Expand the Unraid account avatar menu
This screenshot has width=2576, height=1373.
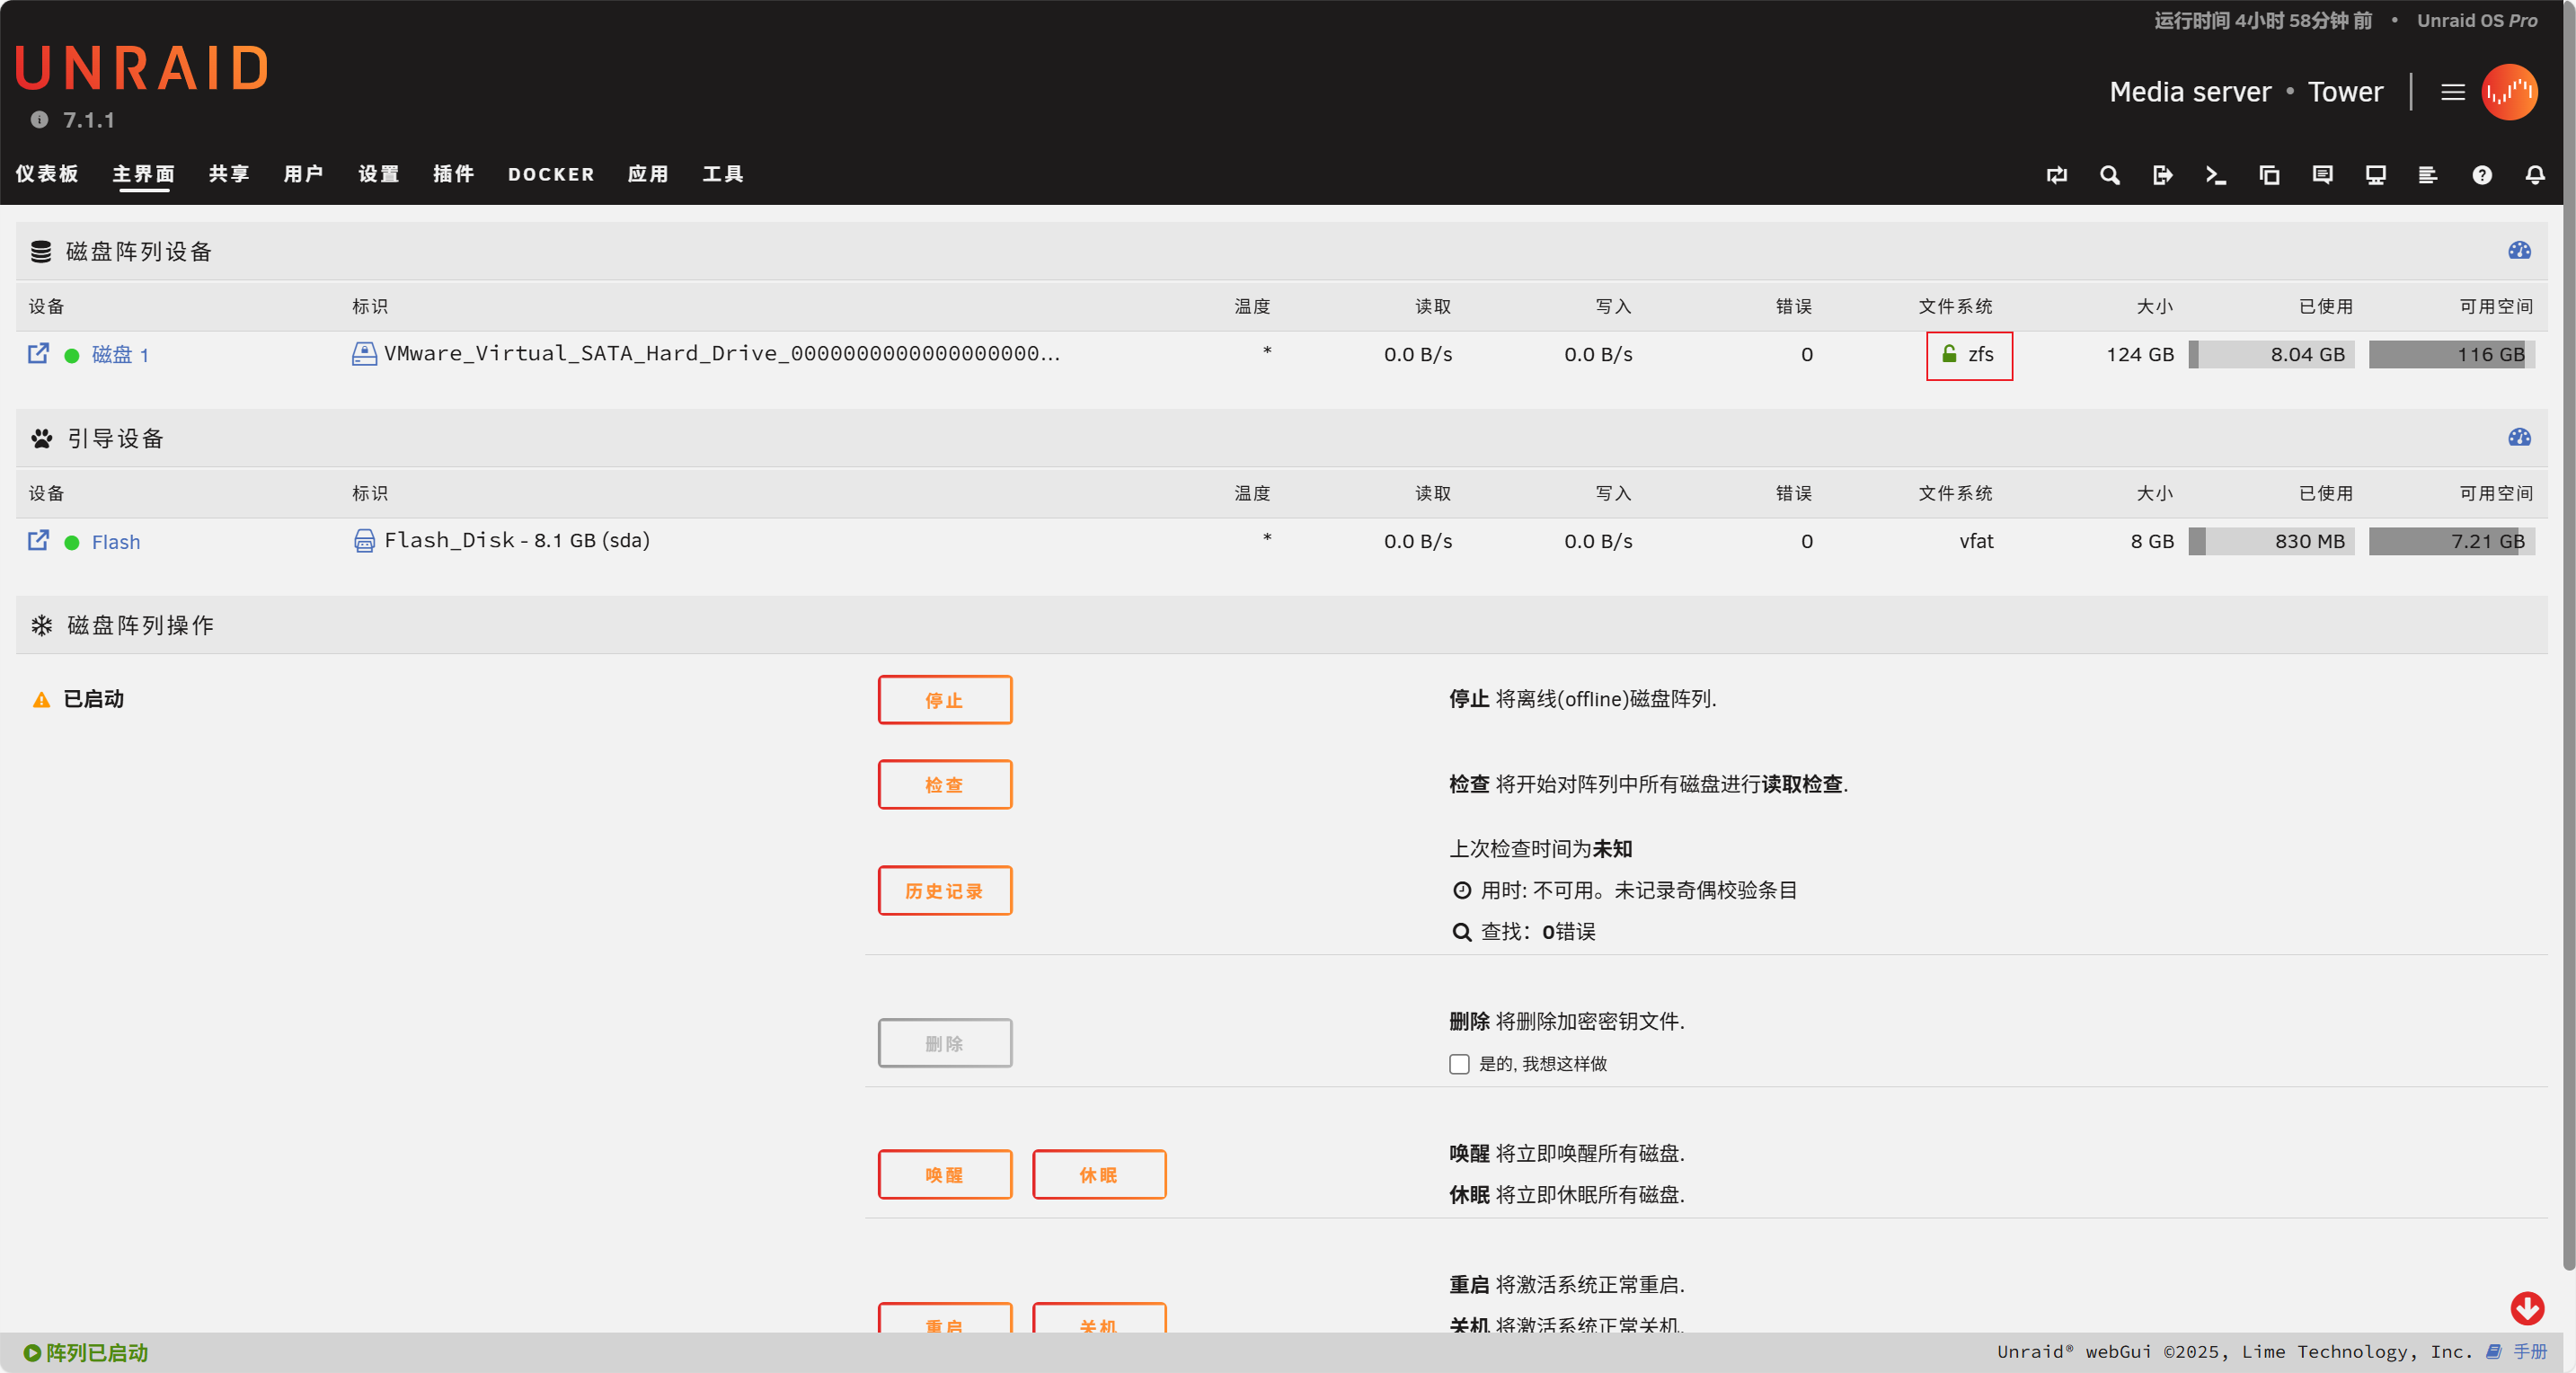pyautogui.click(x=2509, y=92)
